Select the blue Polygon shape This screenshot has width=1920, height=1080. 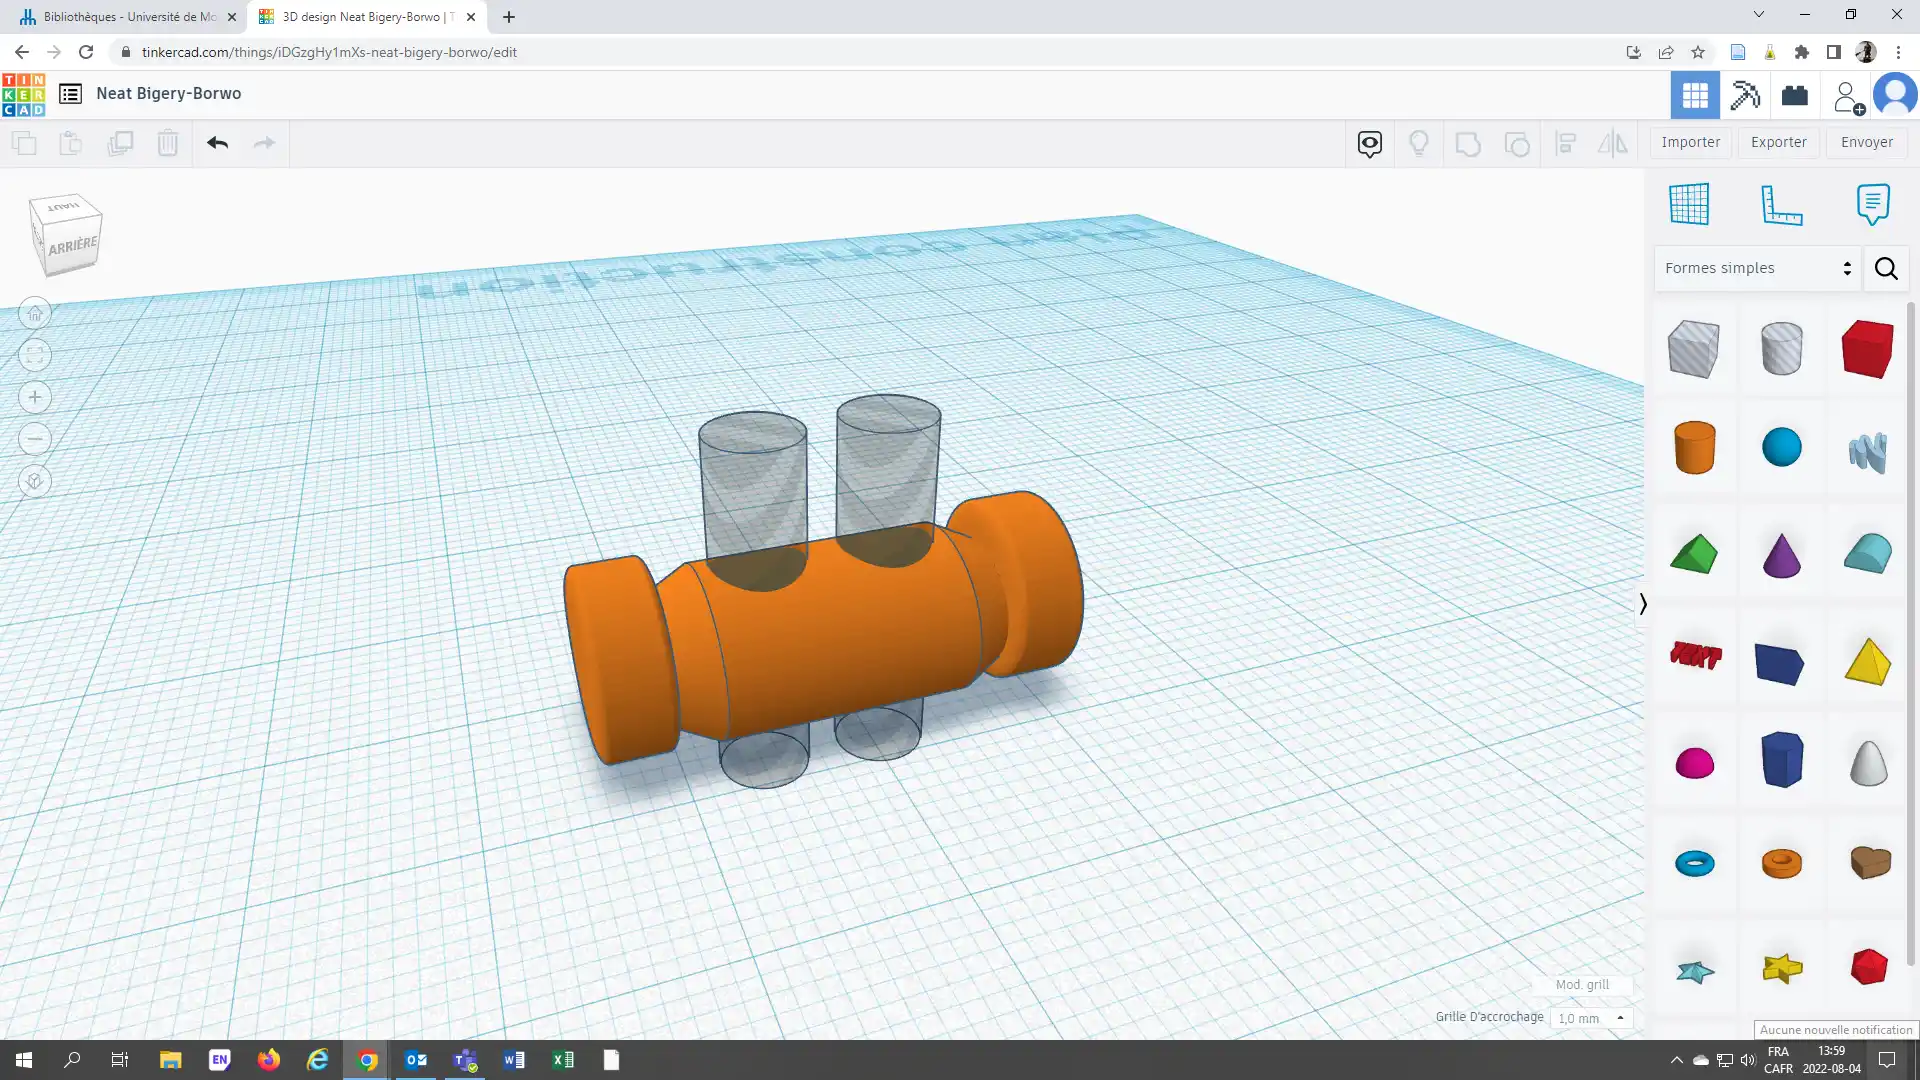1781,759
